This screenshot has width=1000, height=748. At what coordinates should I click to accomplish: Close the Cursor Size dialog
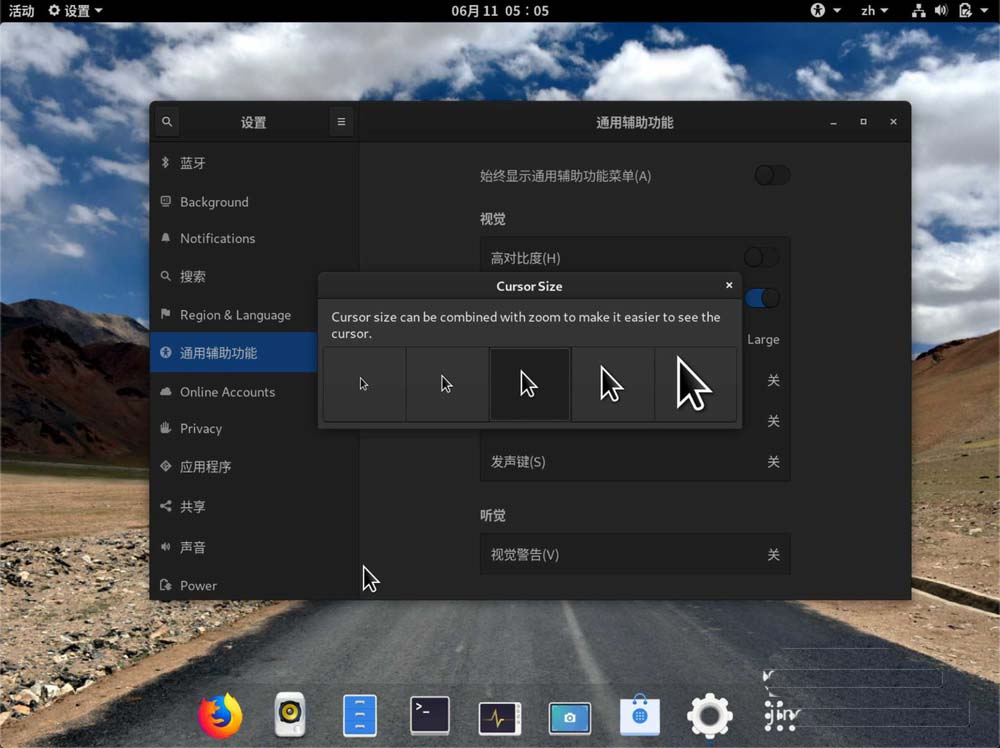pyautogui.click(x=729, y=285)
